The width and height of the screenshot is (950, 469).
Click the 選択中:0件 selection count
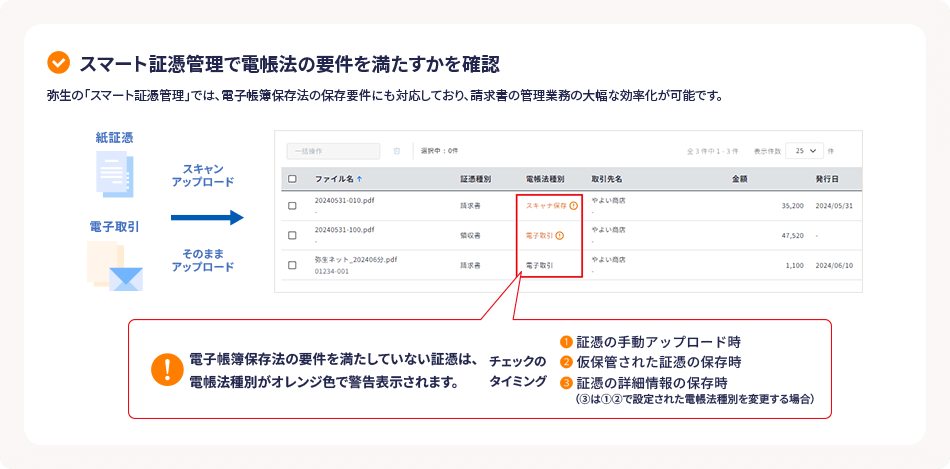tap(439, 151)
